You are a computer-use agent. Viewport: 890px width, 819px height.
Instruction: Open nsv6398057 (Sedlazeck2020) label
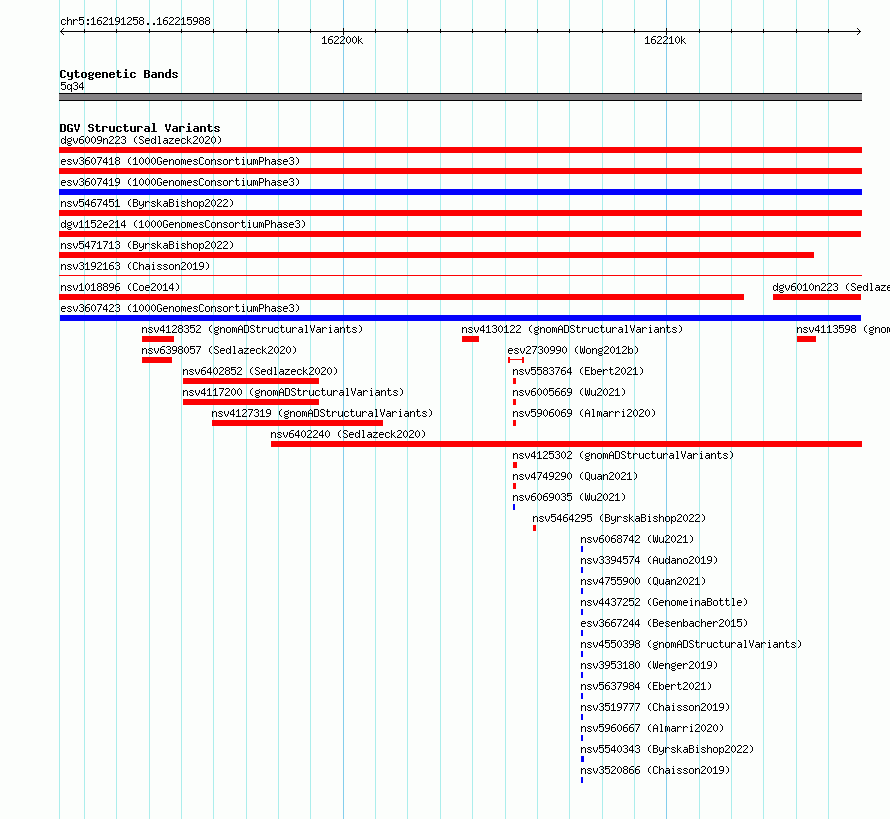tap(219, 350)
